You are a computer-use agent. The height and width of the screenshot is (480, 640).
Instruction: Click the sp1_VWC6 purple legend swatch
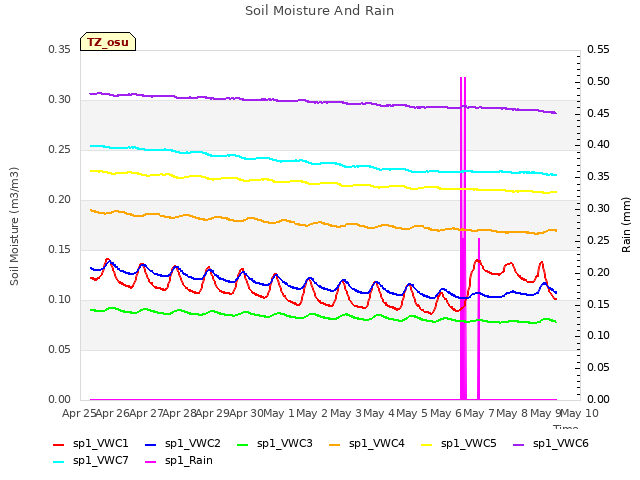(518, 444)
